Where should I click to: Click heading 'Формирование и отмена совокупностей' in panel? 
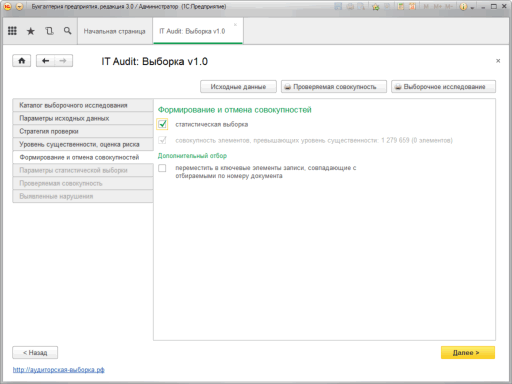pos(235,110)
